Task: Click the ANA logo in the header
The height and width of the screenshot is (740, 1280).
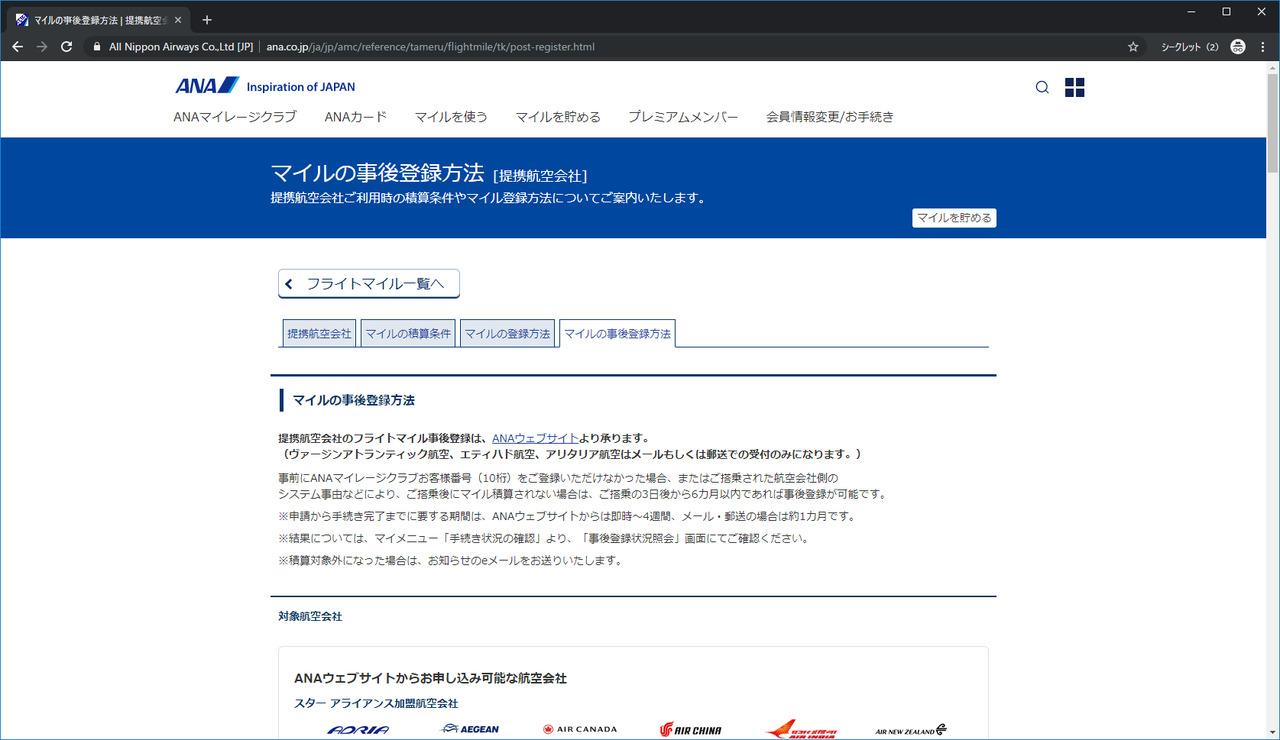Action: pyautogui.click(x=207, y=86)
